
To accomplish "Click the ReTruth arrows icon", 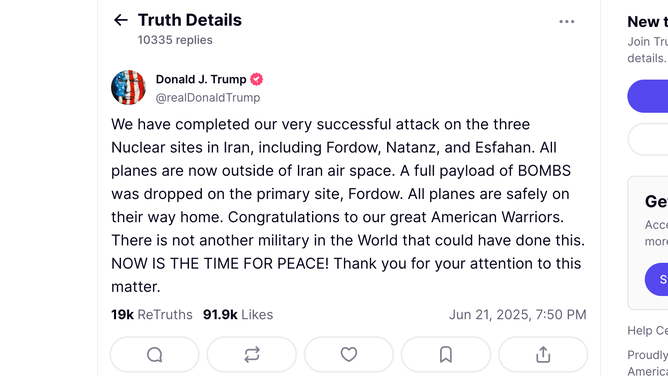I will tap(252, 354).
